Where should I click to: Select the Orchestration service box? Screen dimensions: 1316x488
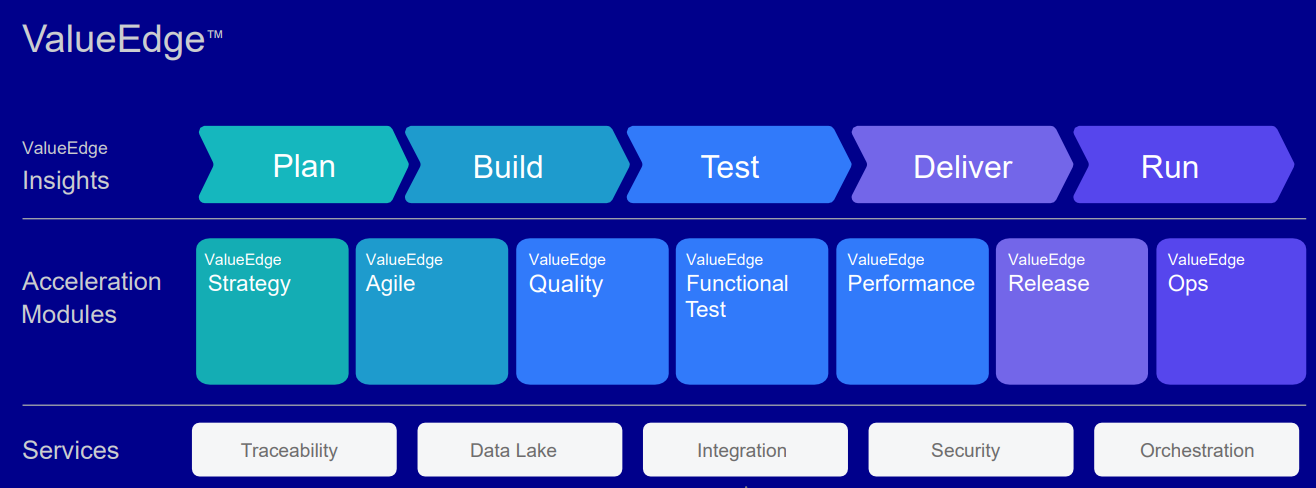1196,450
